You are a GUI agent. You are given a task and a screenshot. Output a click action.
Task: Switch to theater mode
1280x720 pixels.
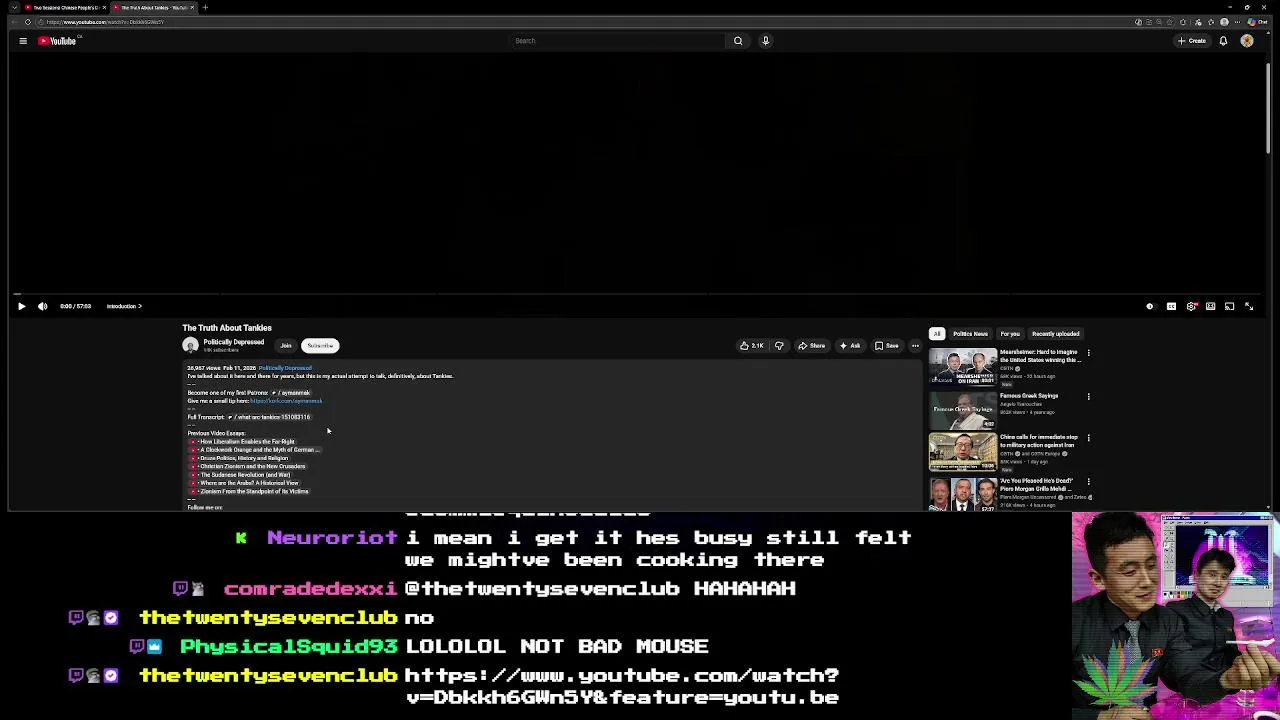(1211, 306)
